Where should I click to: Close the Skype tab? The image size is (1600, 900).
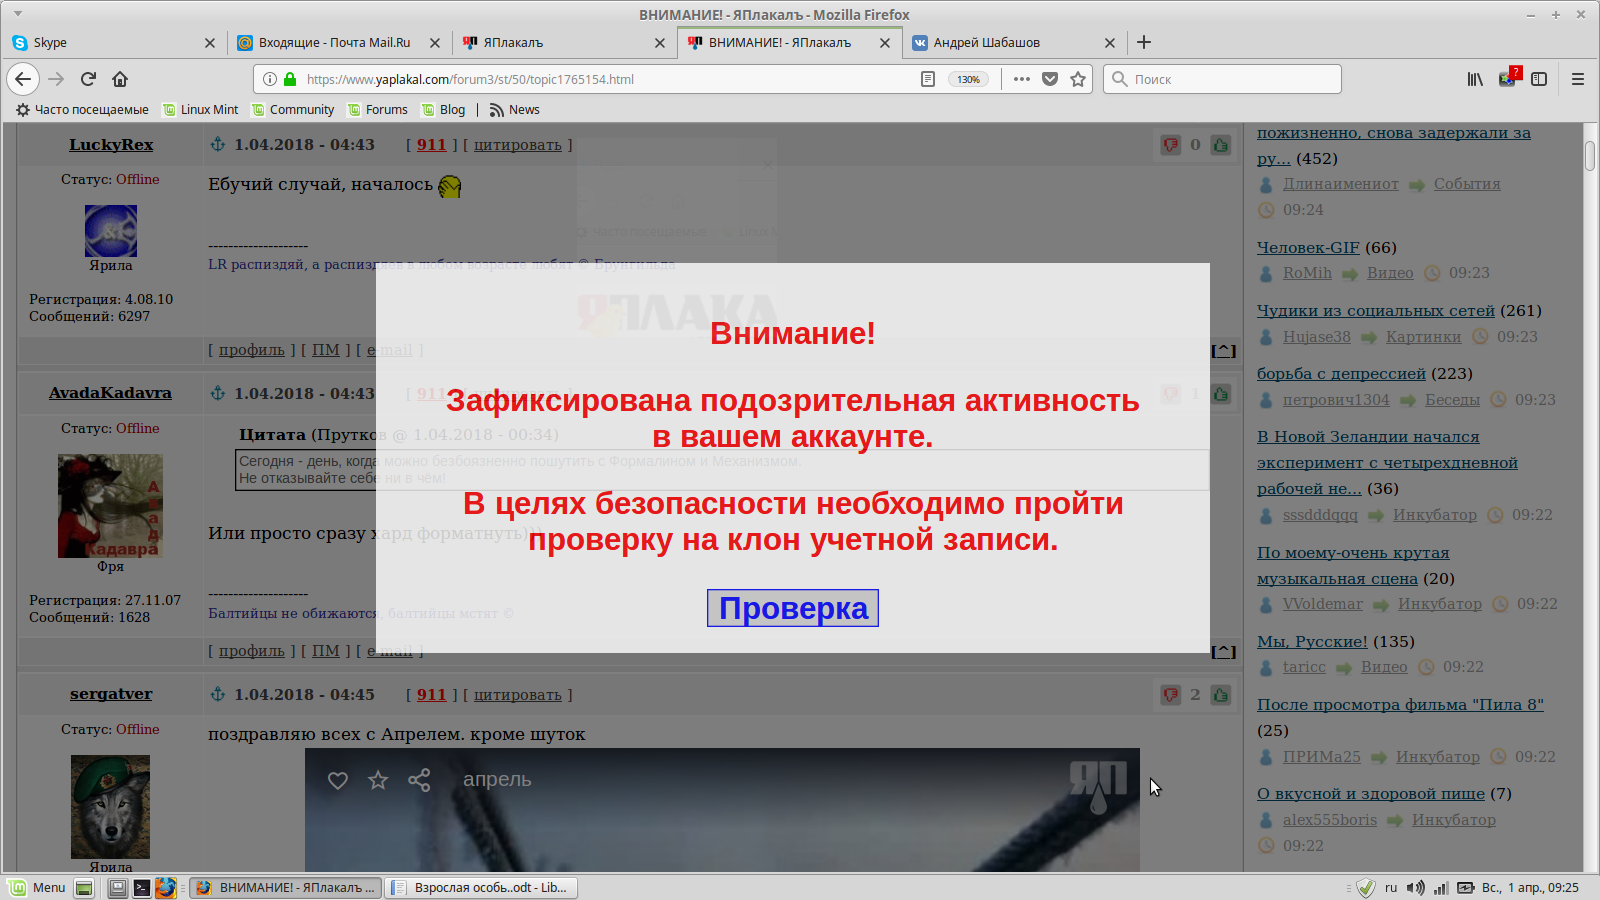pos(209,43)
